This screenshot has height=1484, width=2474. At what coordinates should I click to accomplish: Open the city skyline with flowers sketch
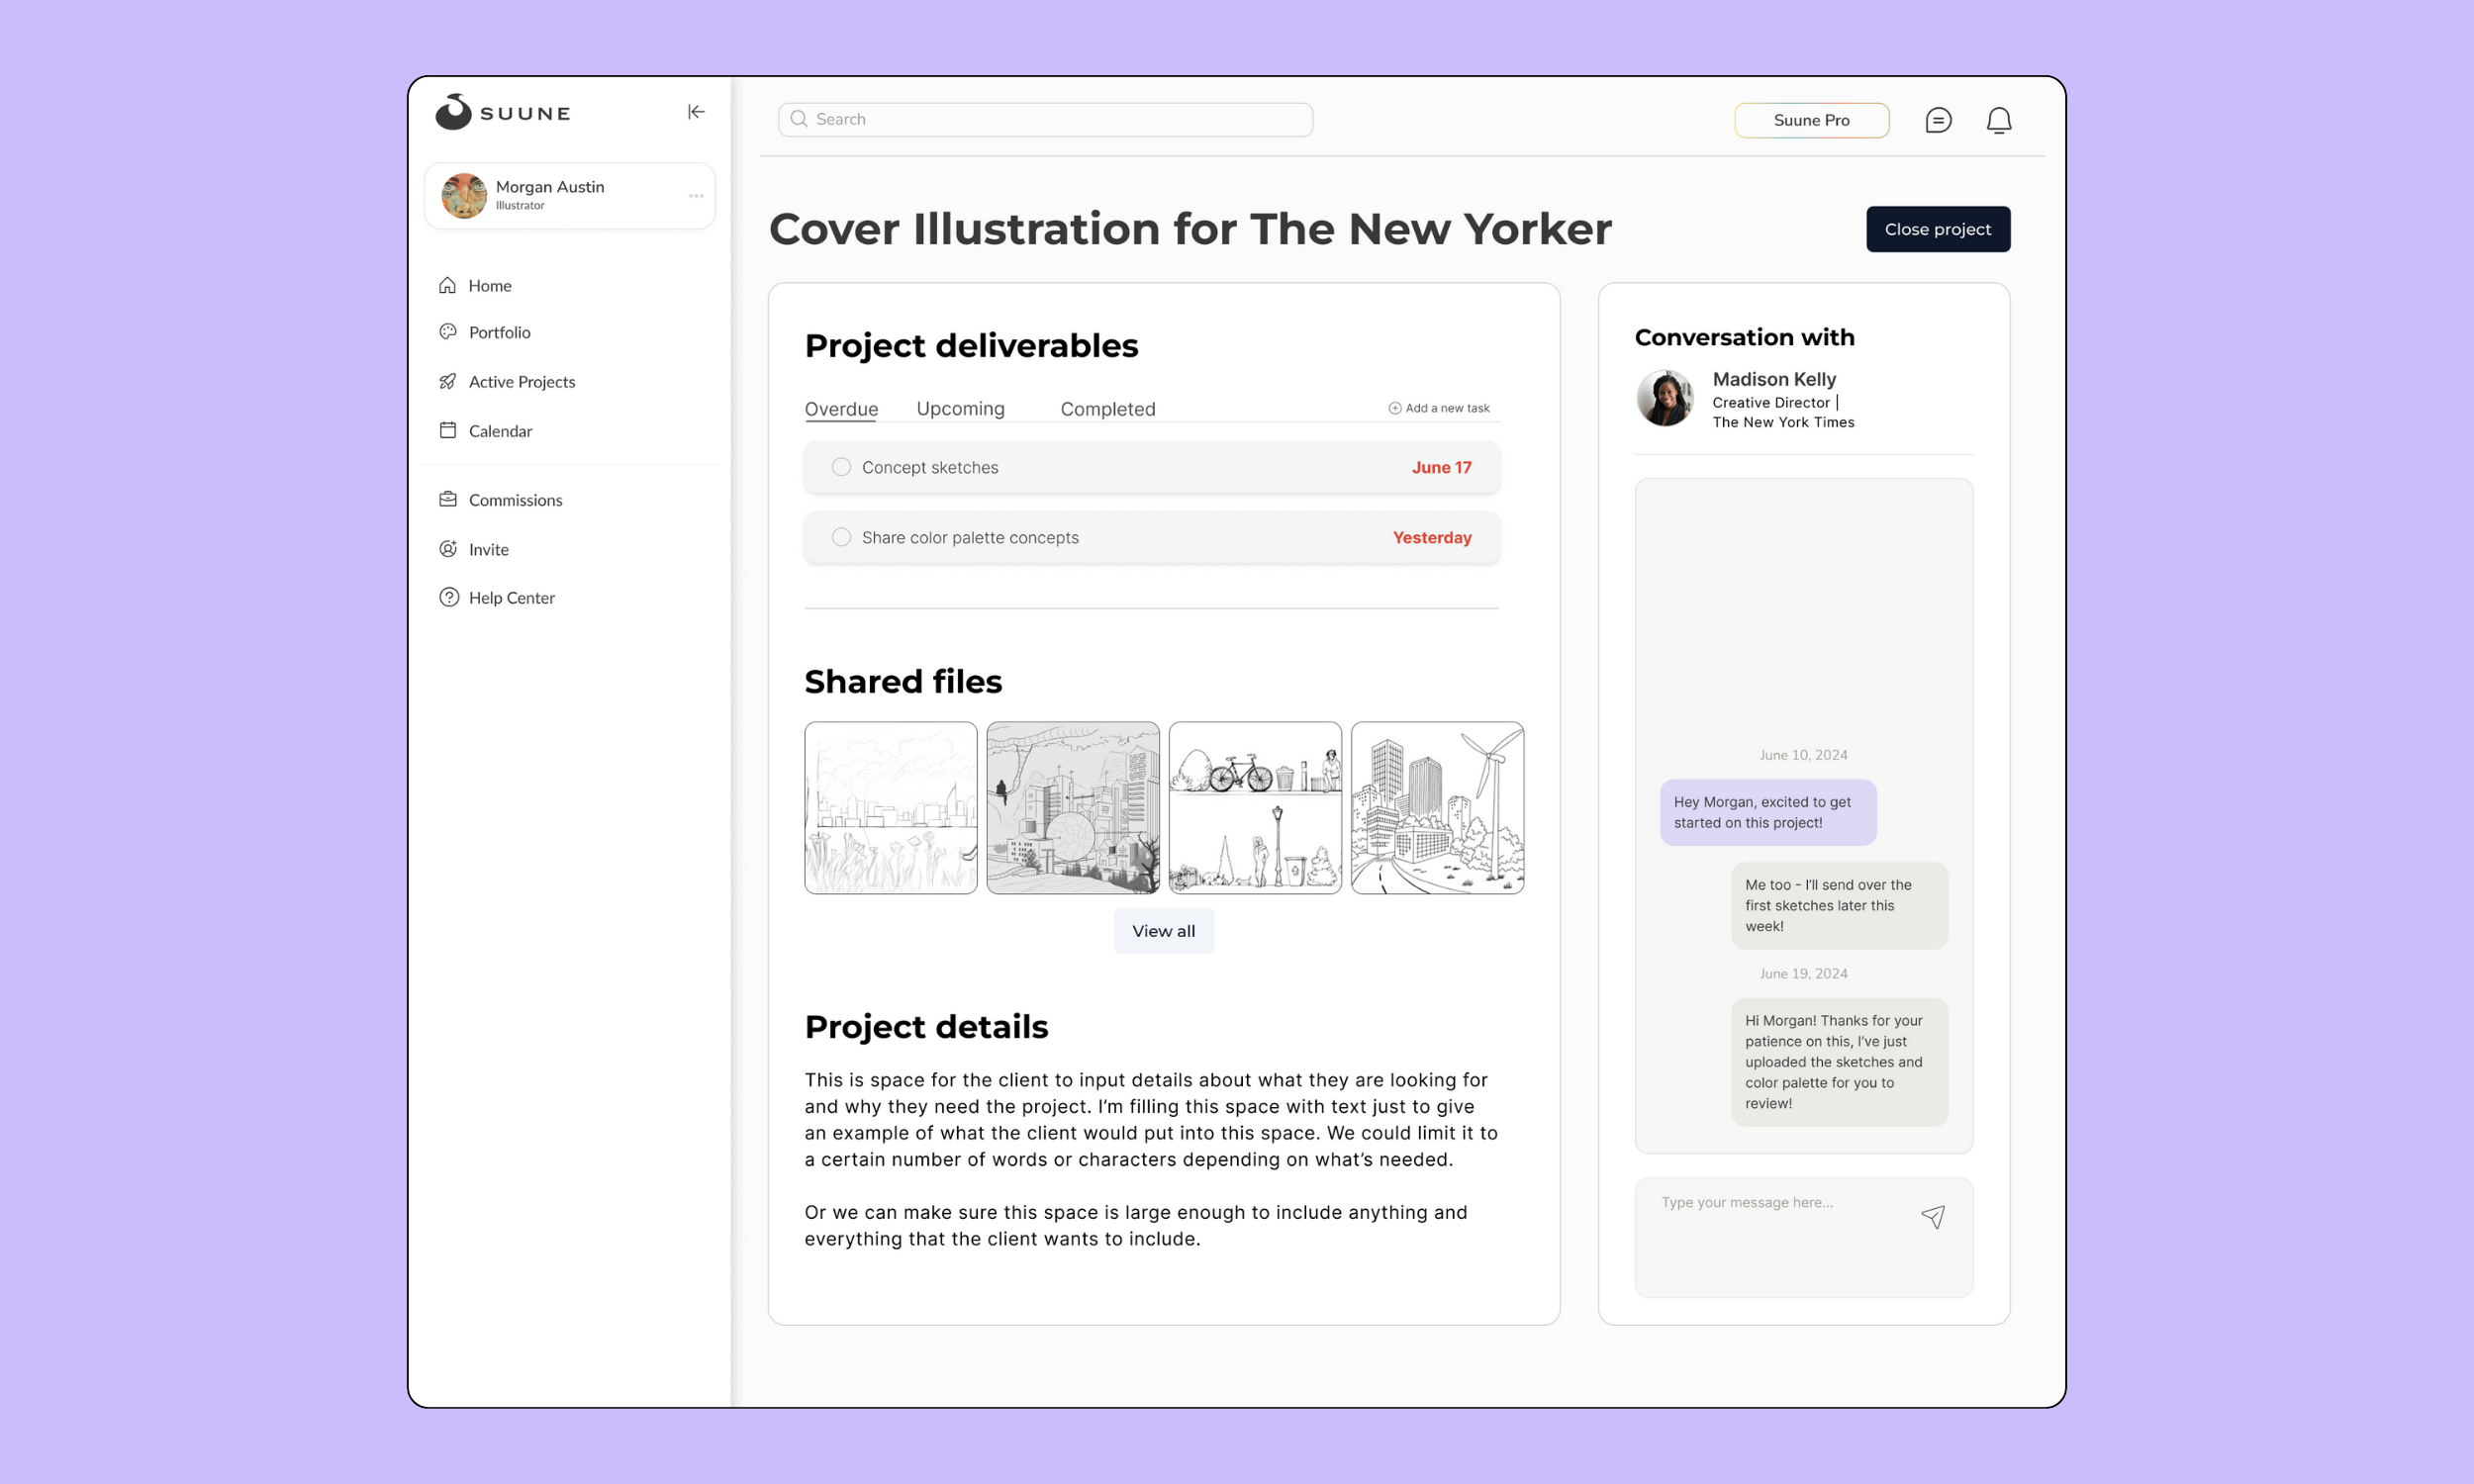[x=890, y=807]
